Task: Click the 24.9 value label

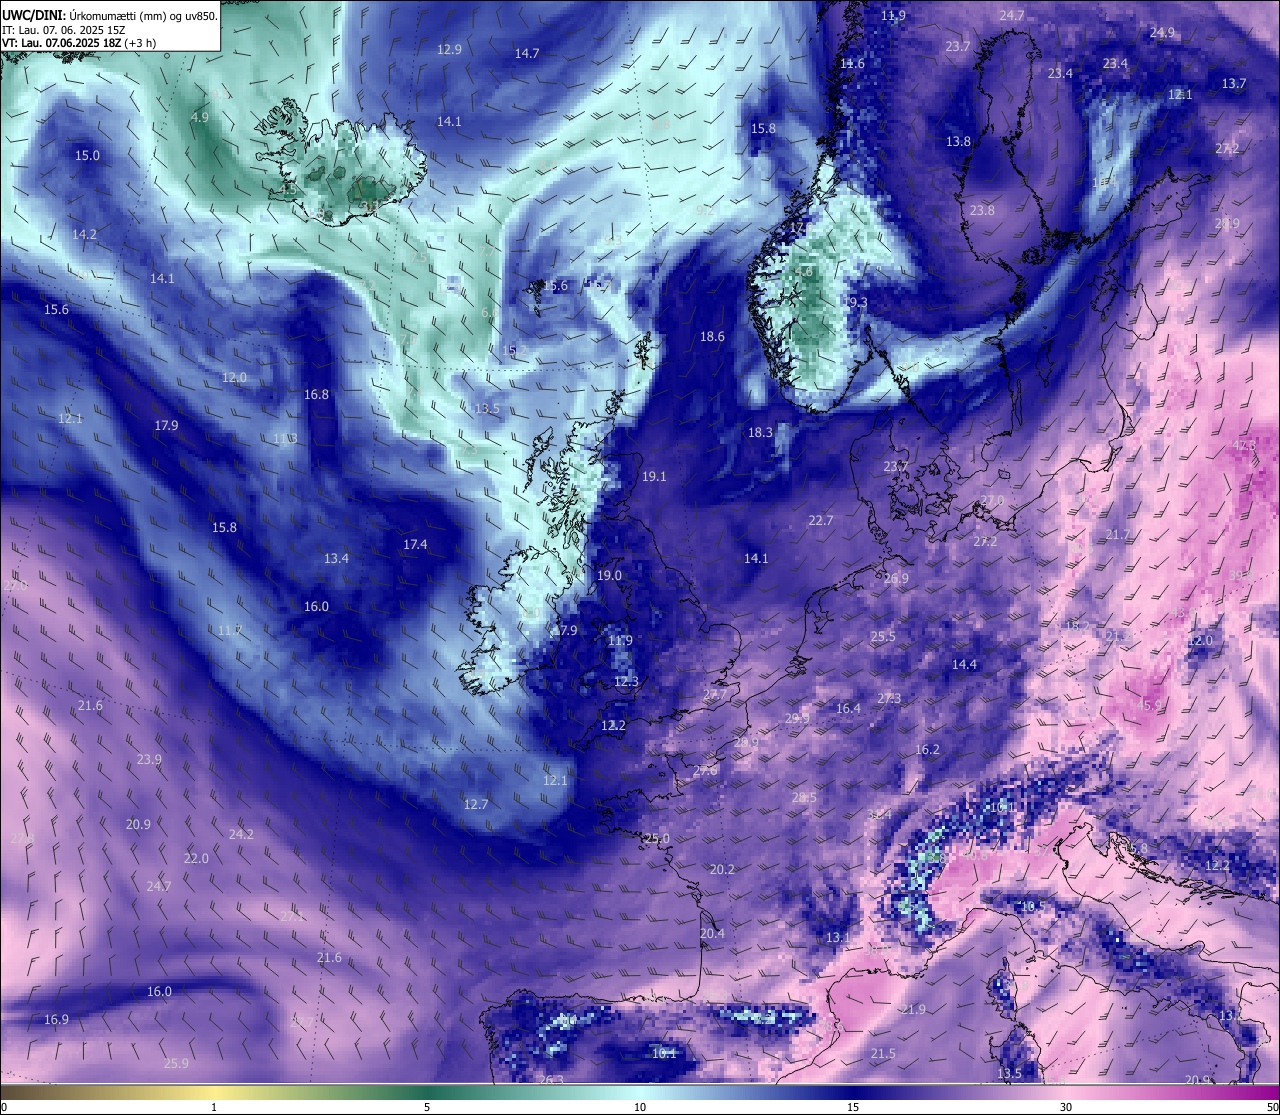Action: [x=1162, y=32]
